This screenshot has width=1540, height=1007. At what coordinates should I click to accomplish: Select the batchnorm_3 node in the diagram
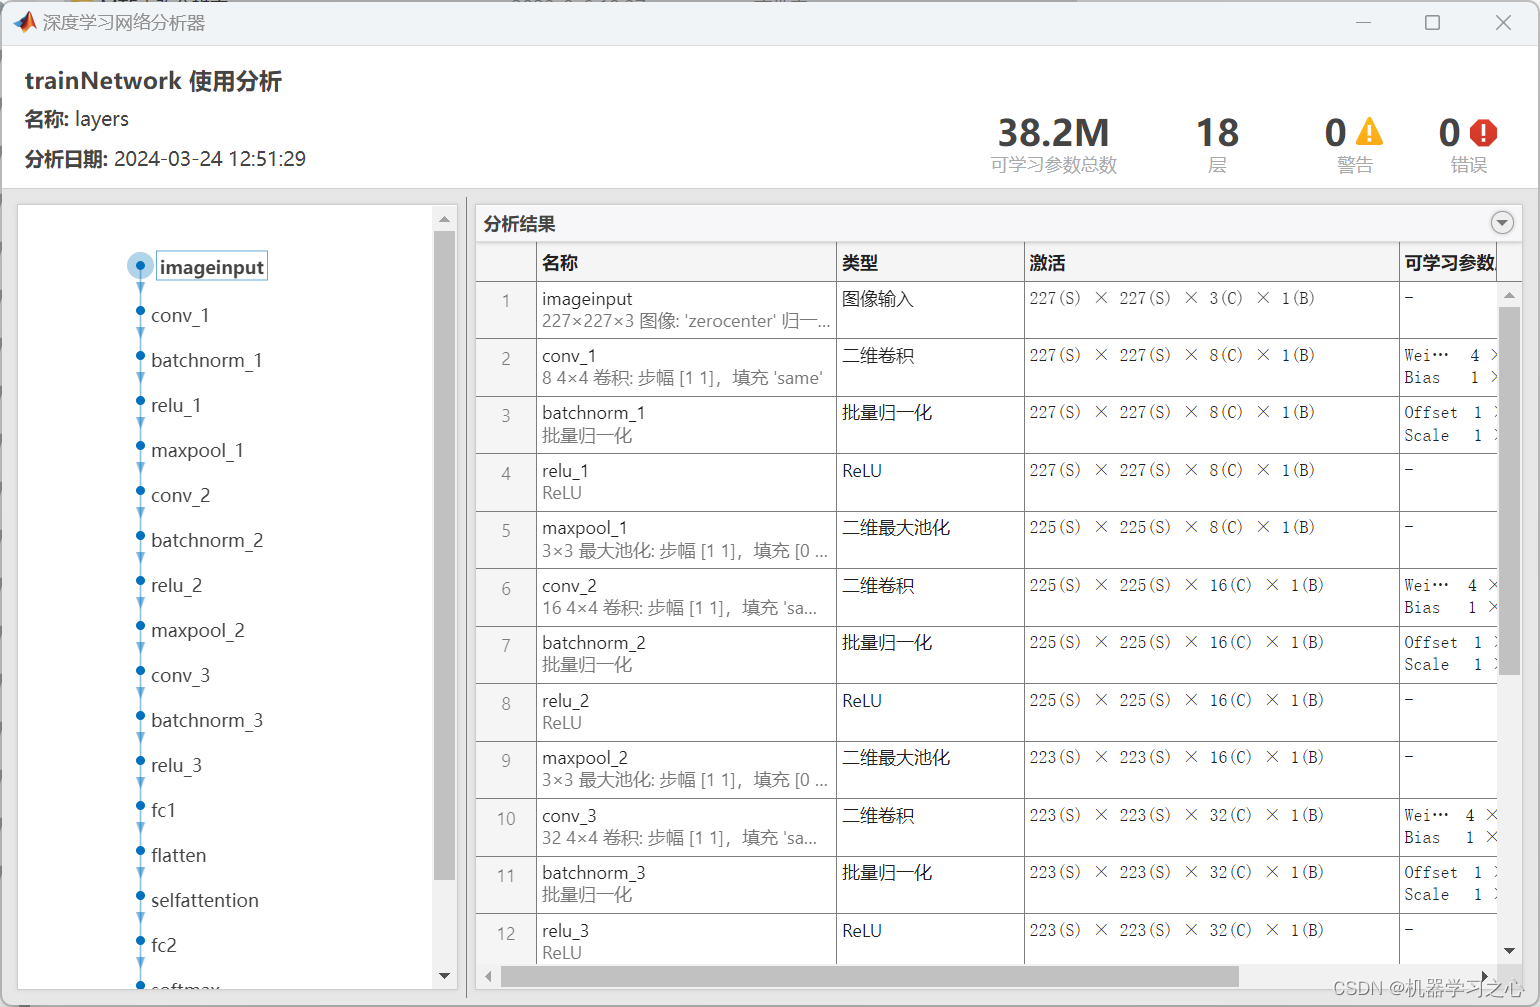(x=207, y=720)
